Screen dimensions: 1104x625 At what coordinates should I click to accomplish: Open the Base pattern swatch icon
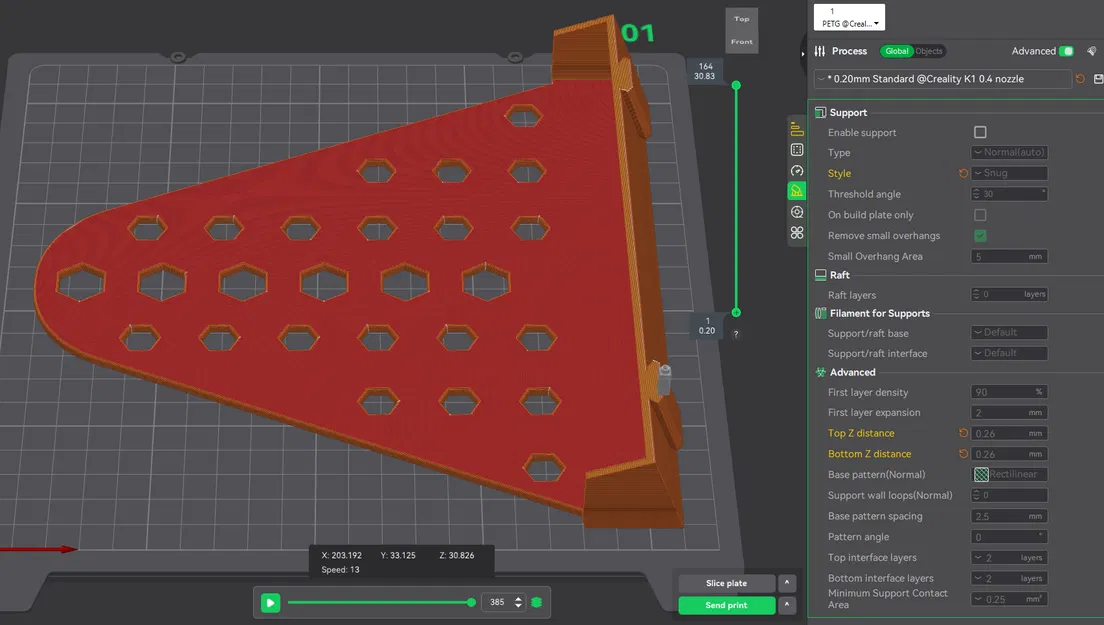pyautogui.click(x=981, y=474)
